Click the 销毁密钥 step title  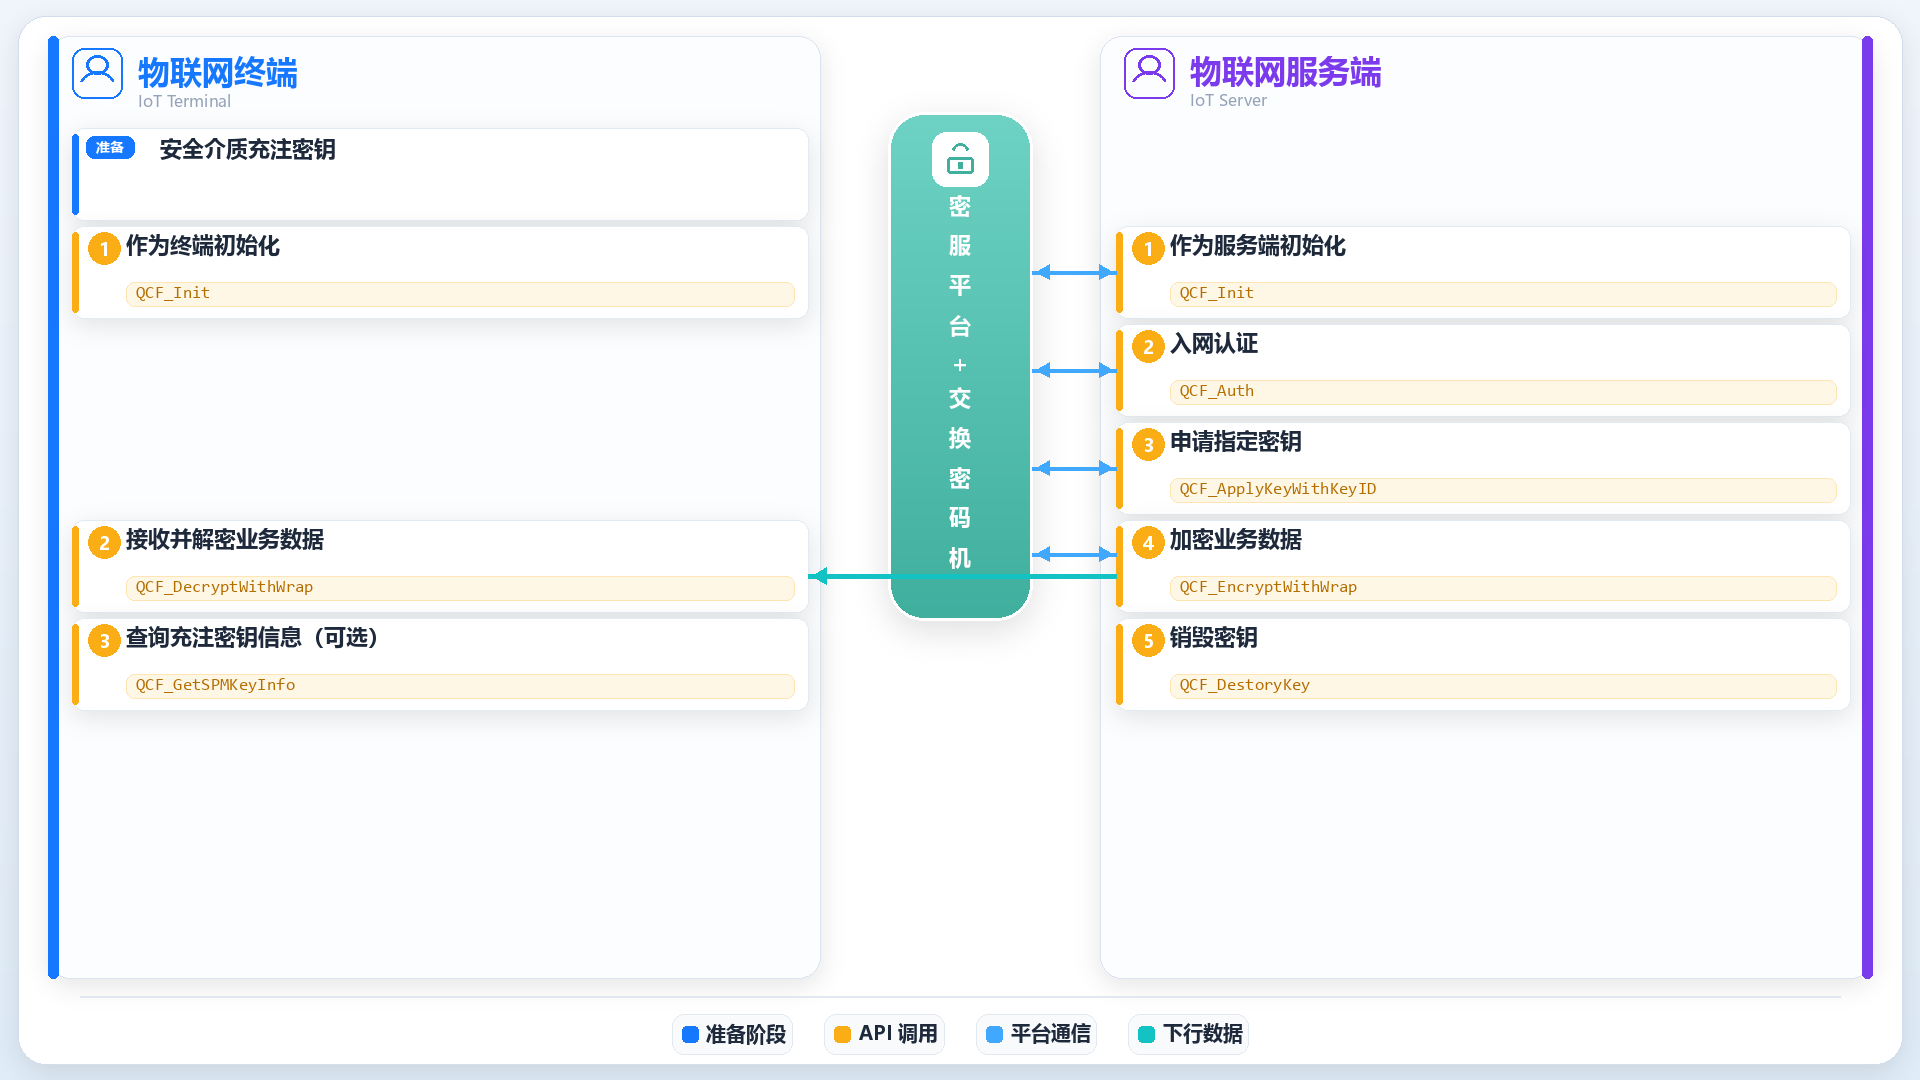1214,638
